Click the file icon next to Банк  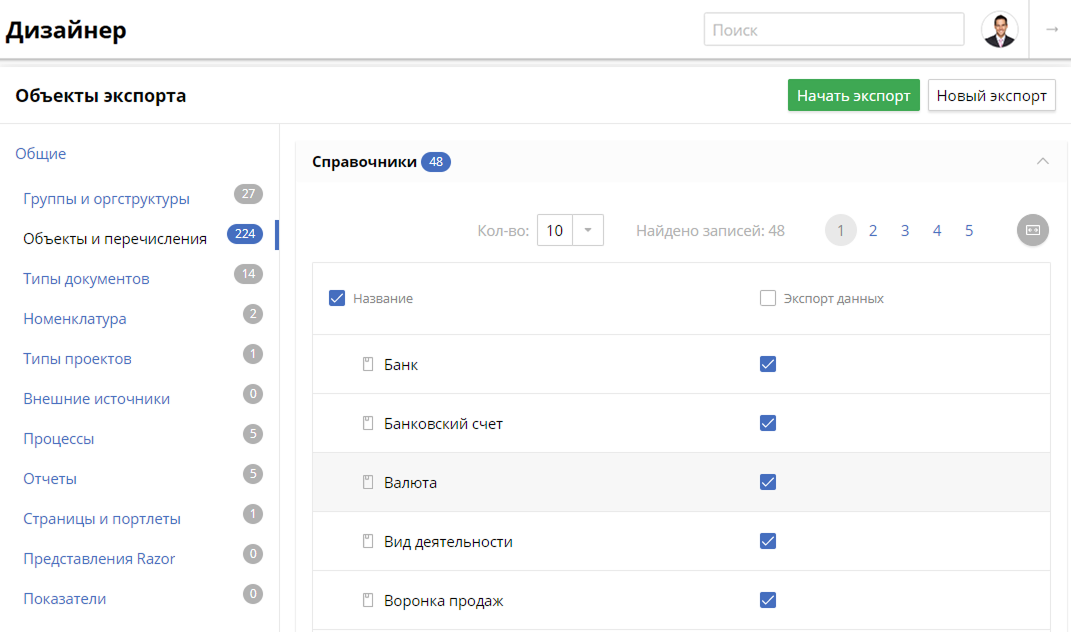pos(368,364)
